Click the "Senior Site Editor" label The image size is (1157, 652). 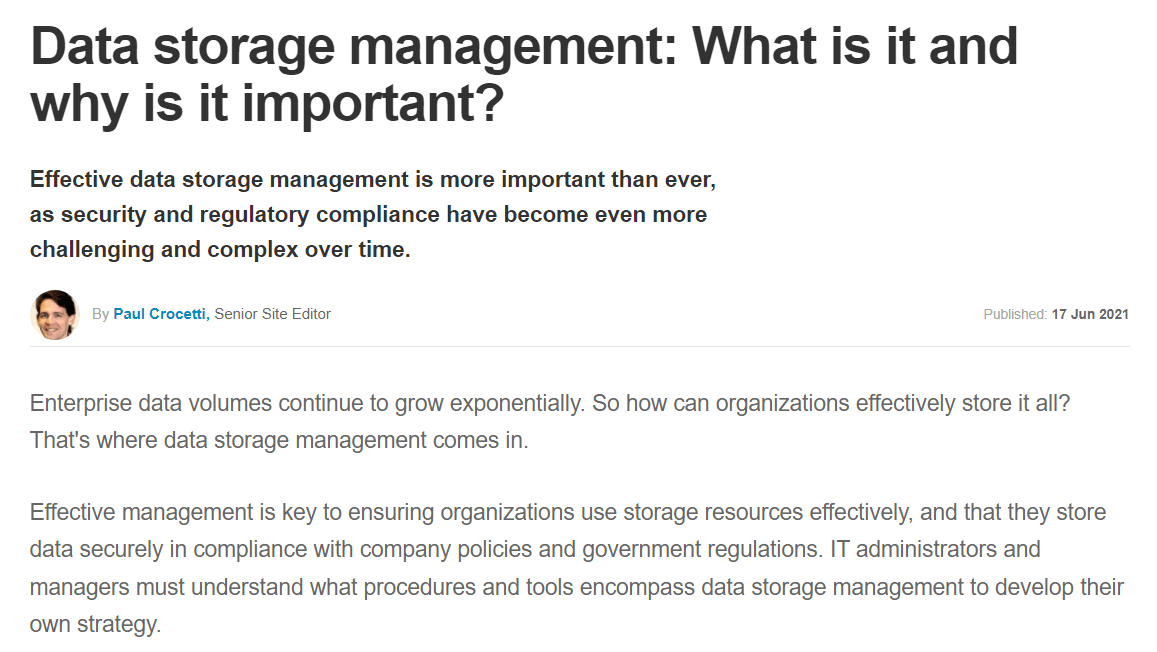(x=272, y=314)
